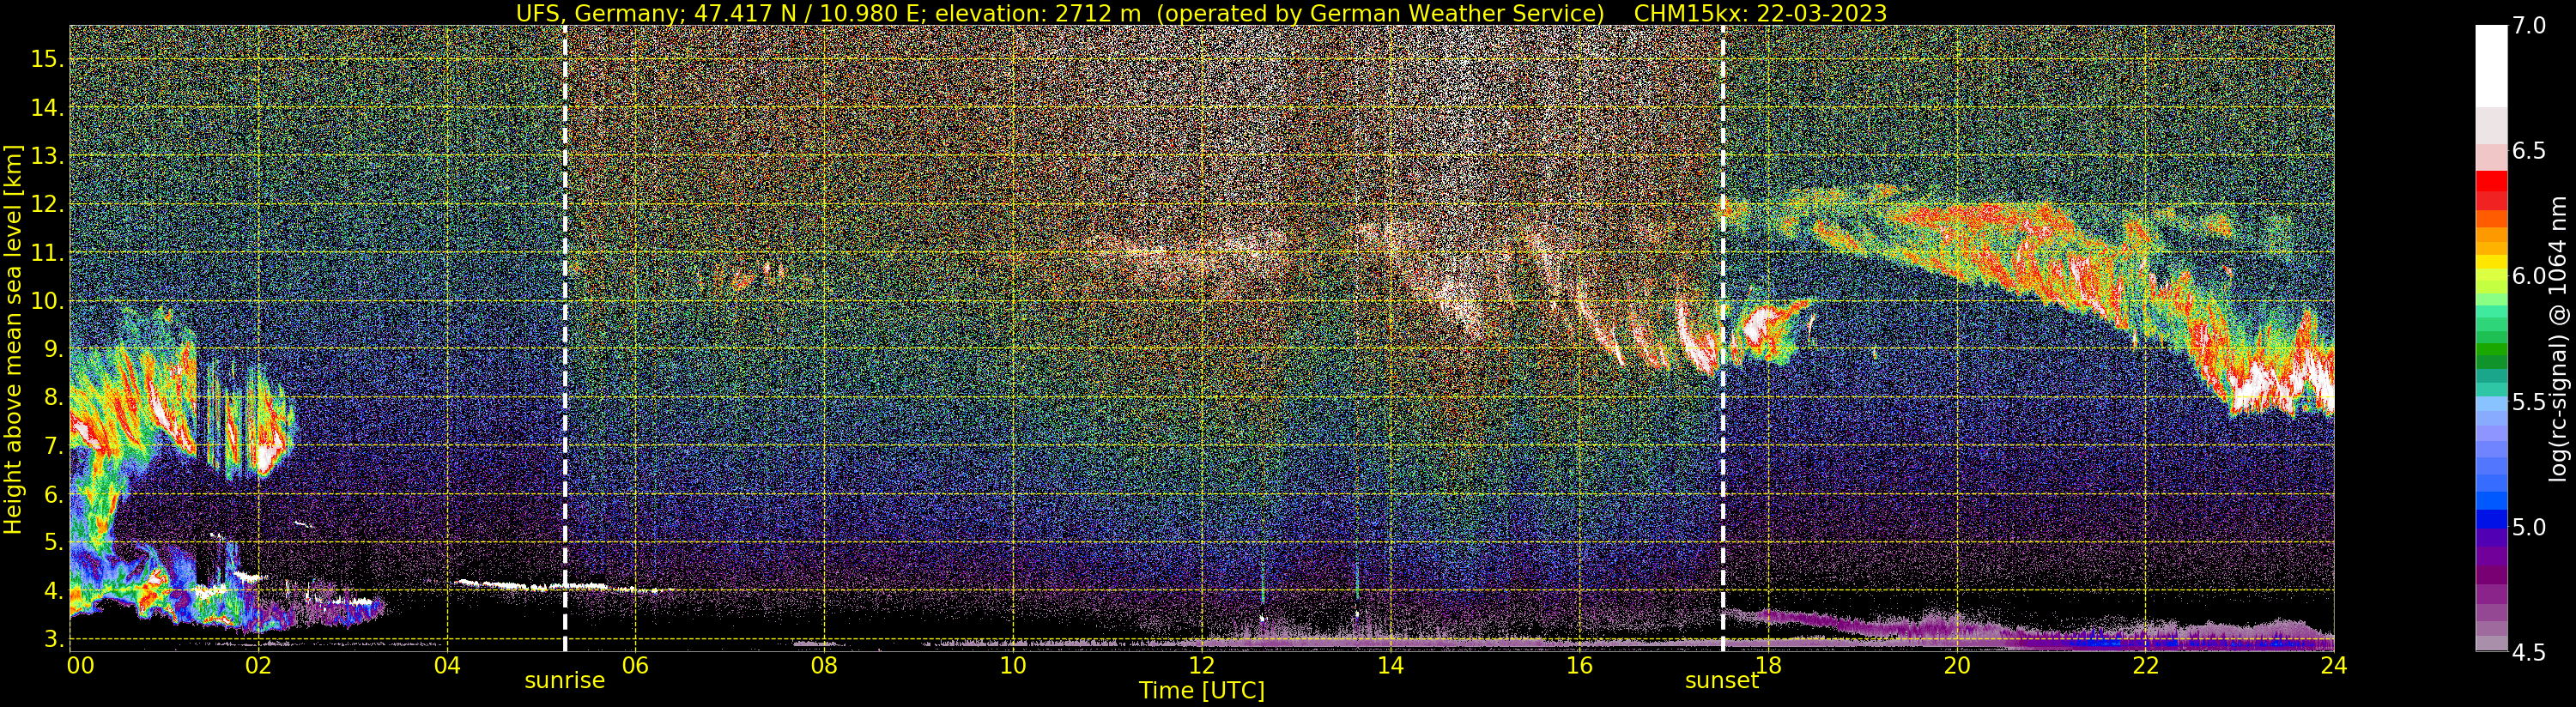
Task: Click the '00' tick label on the time axis
Action: 81,665
